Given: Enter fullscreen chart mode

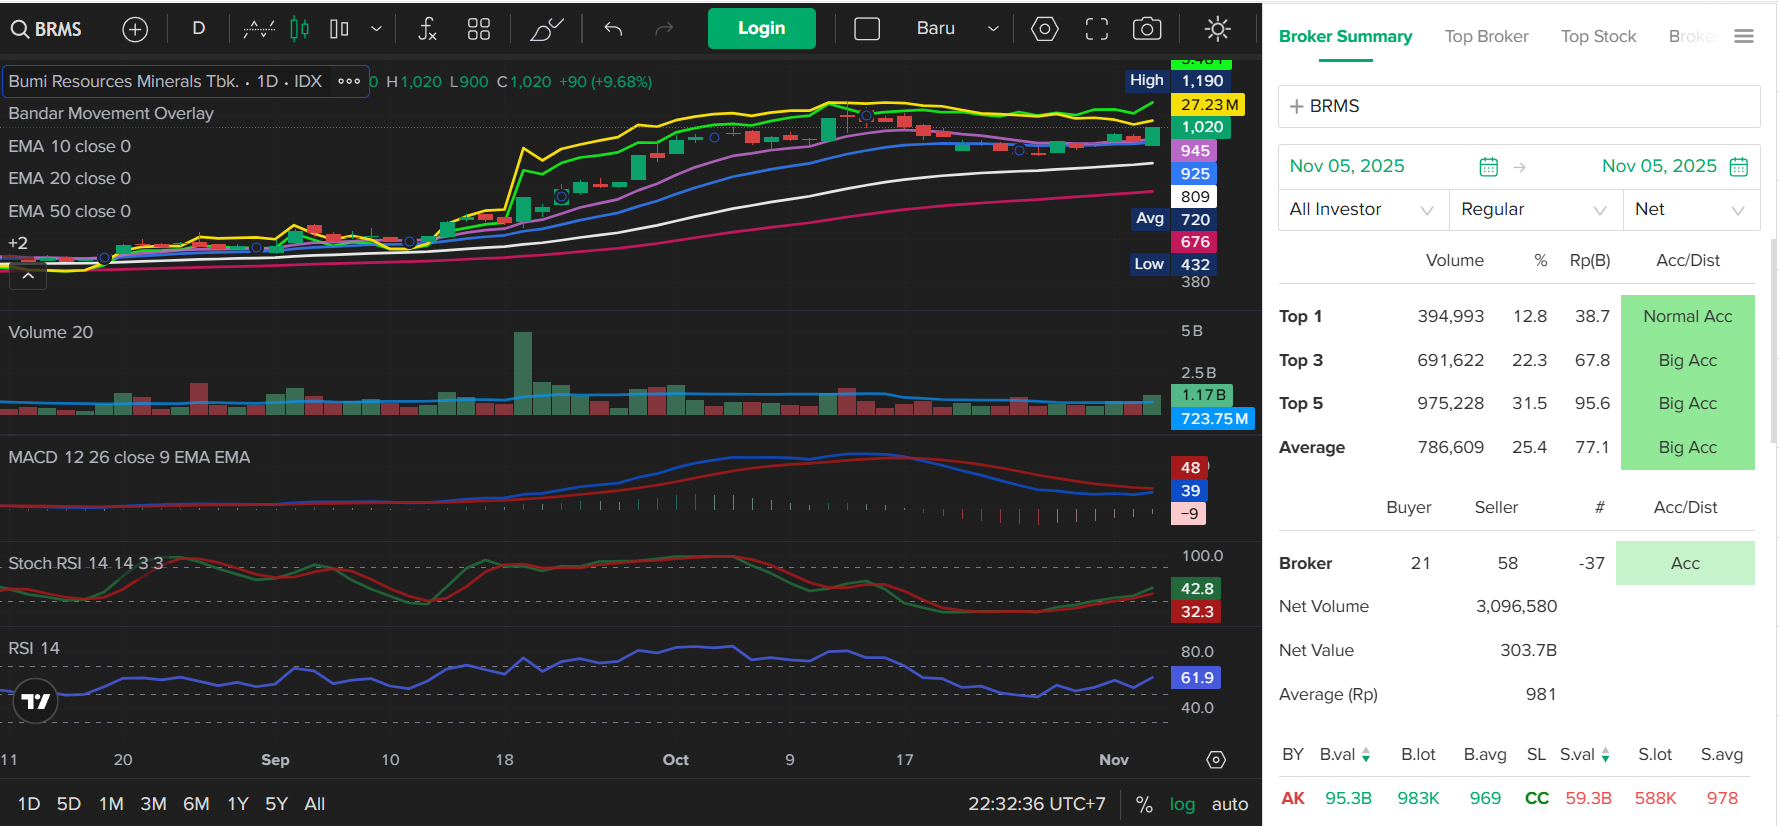Looking at the screenshot, I should tap(1097, 29).
